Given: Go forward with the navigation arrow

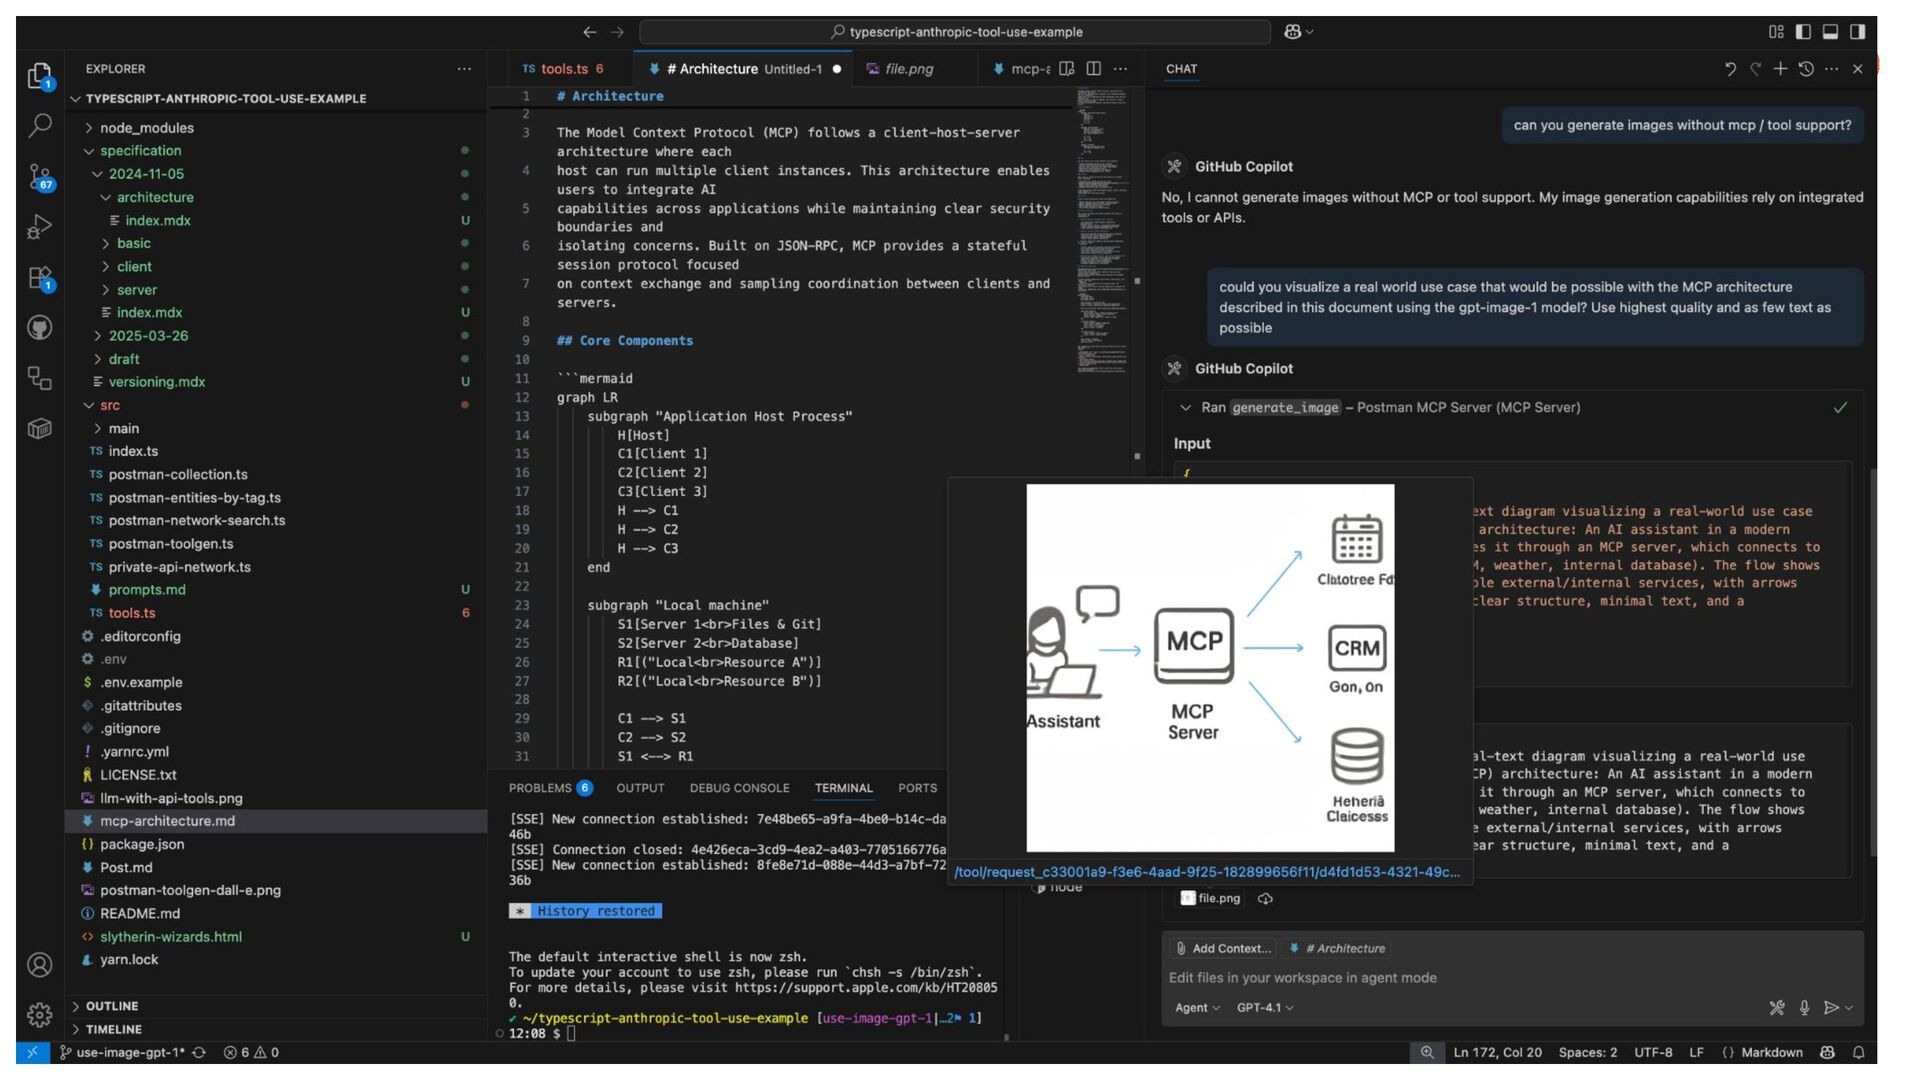Looking at the screenshot, I should tap(617, 32).
